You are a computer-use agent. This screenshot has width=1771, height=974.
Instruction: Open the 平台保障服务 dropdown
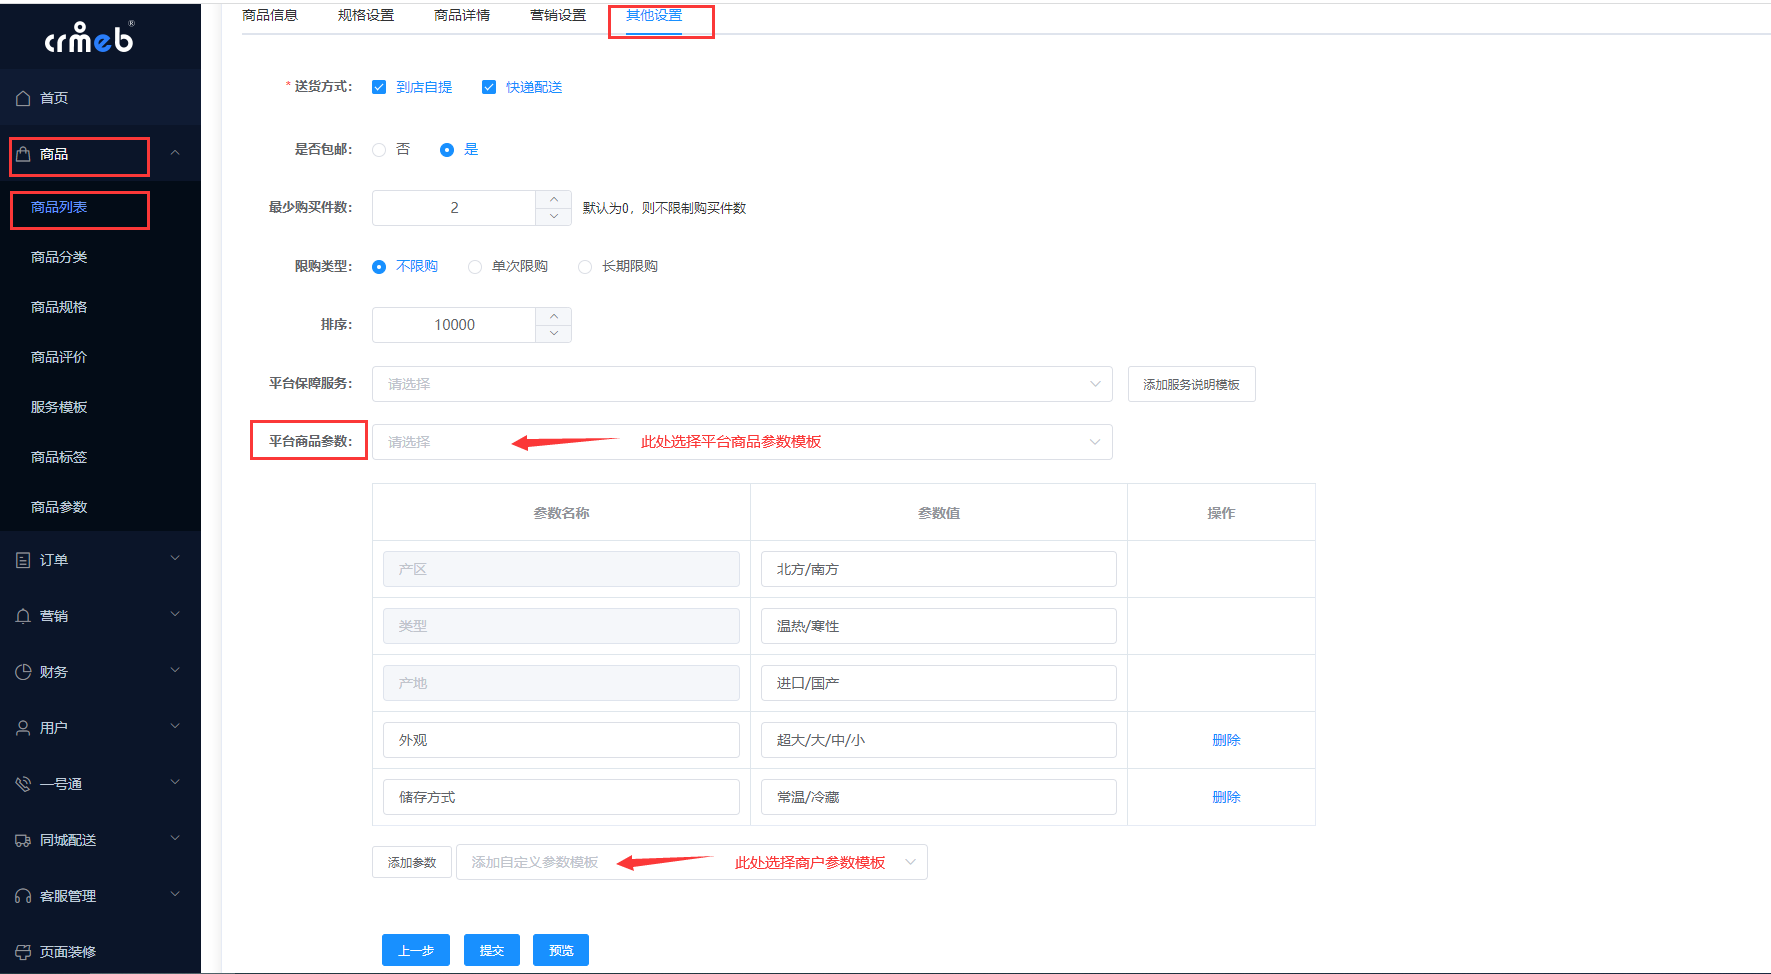click(741, 384)
